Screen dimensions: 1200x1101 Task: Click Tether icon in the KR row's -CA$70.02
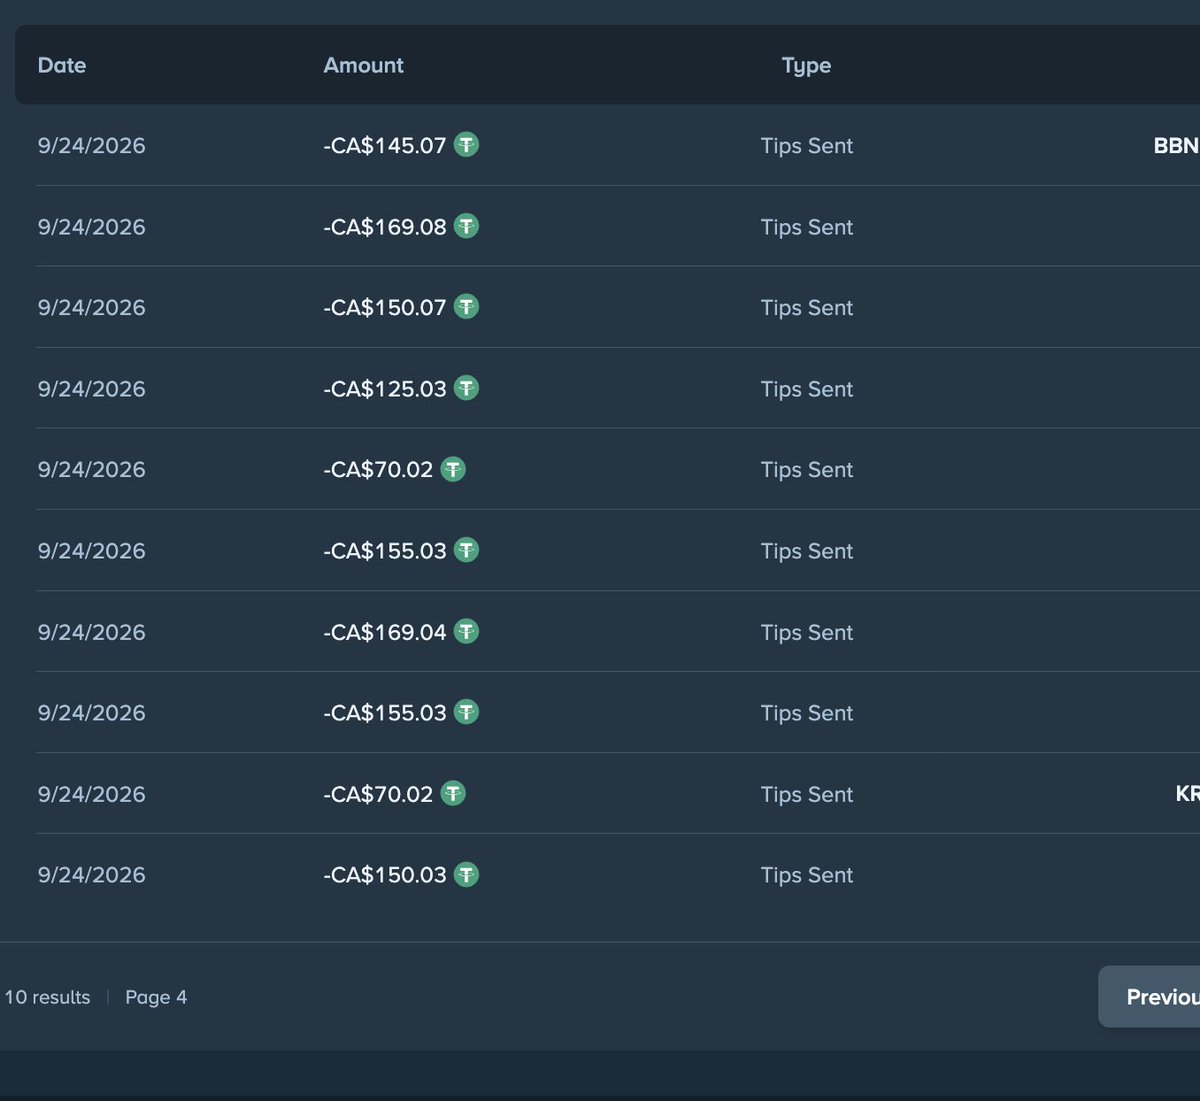click(453, 793)
